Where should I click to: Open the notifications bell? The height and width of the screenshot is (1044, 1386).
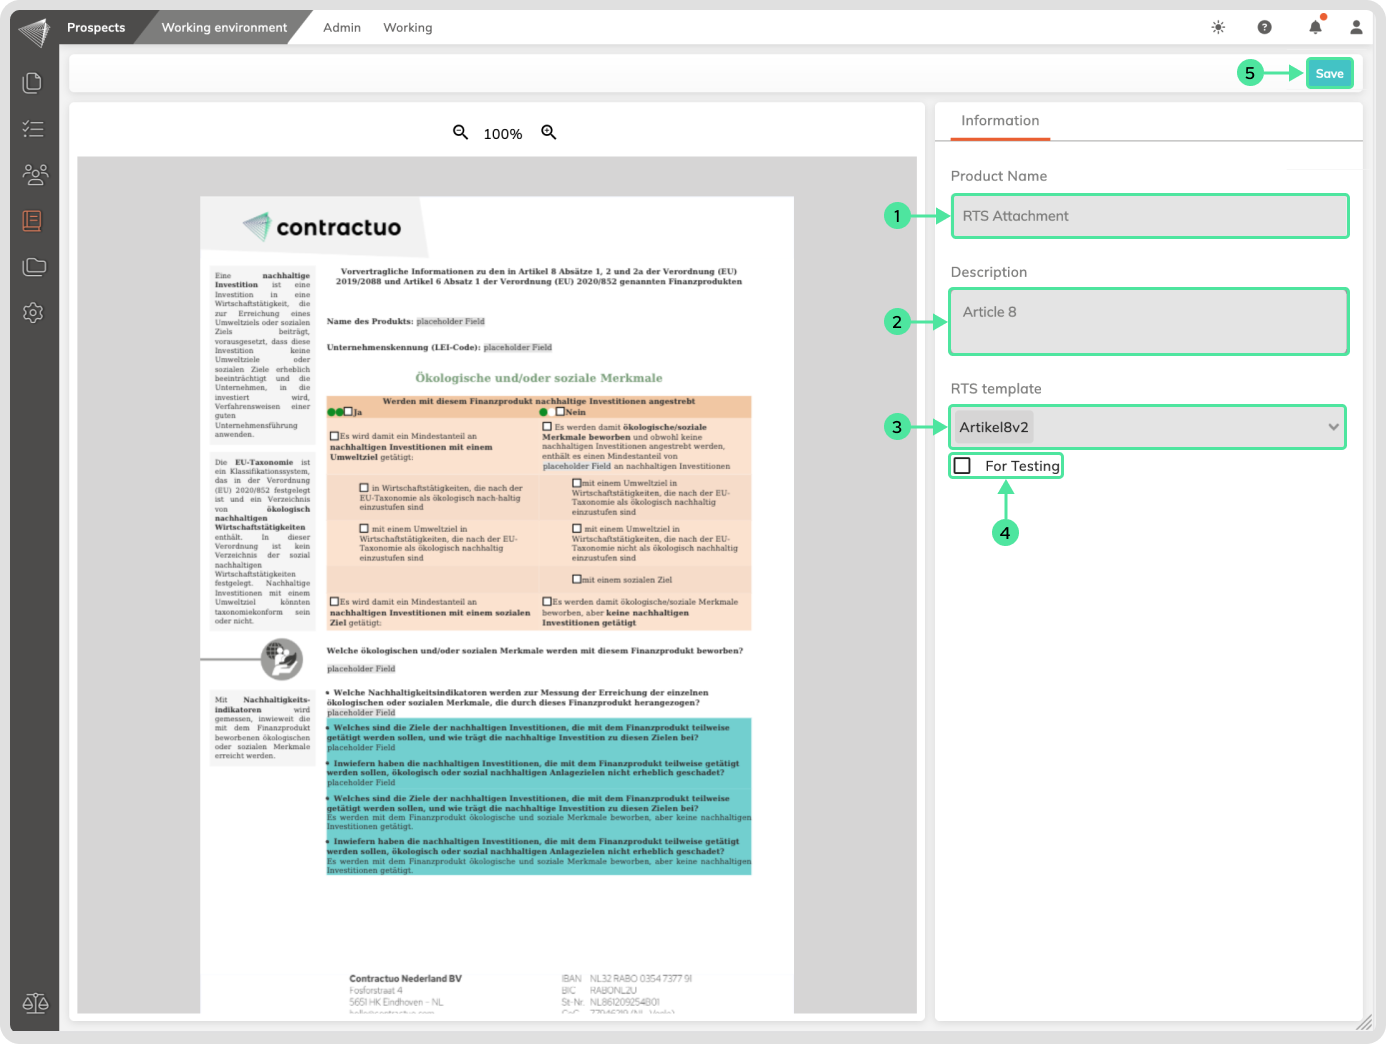coord(1315,28)
